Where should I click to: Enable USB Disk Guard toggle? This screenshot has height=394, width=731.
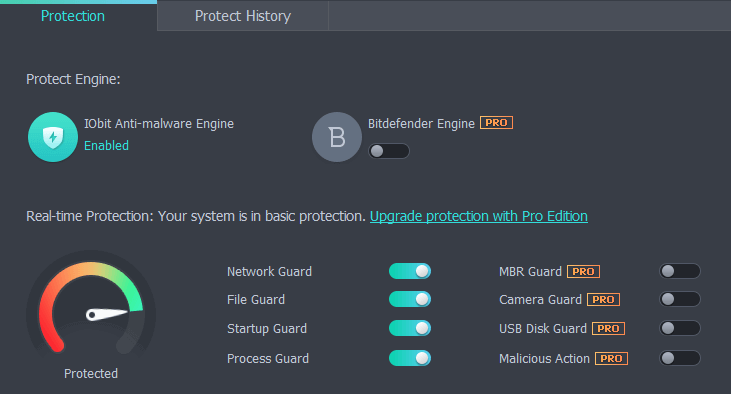pyautogui.click(x=680, y=328)
